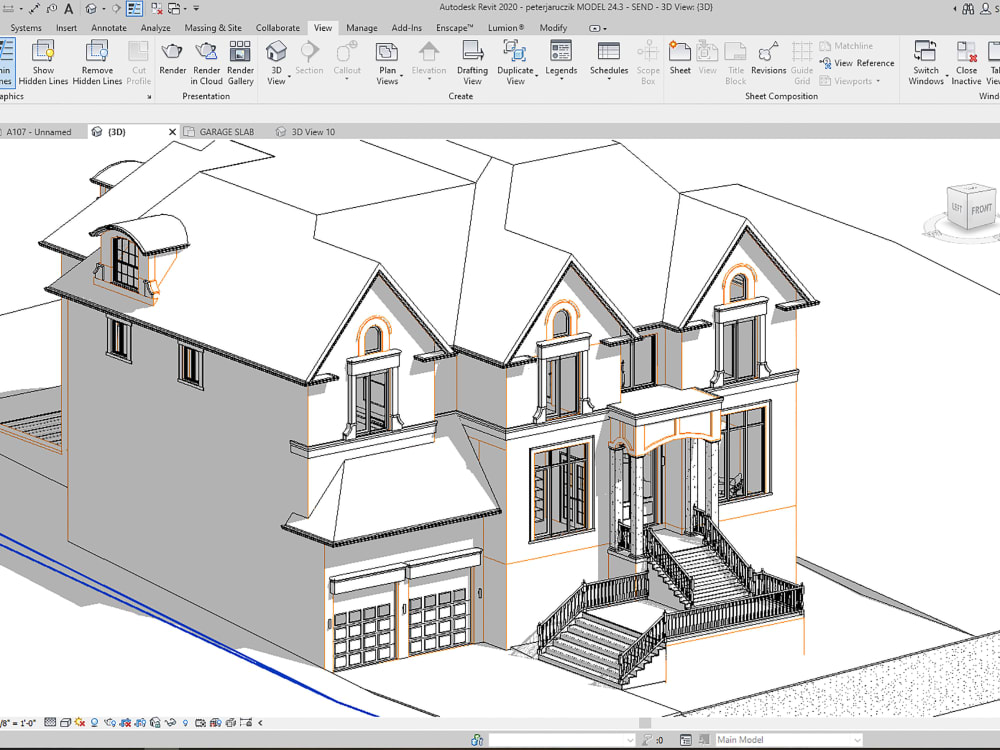Click the FRONT face of the ViewCube
Image resolution: width=1000 pixels, height=750 pixels.
pos(981,208)
